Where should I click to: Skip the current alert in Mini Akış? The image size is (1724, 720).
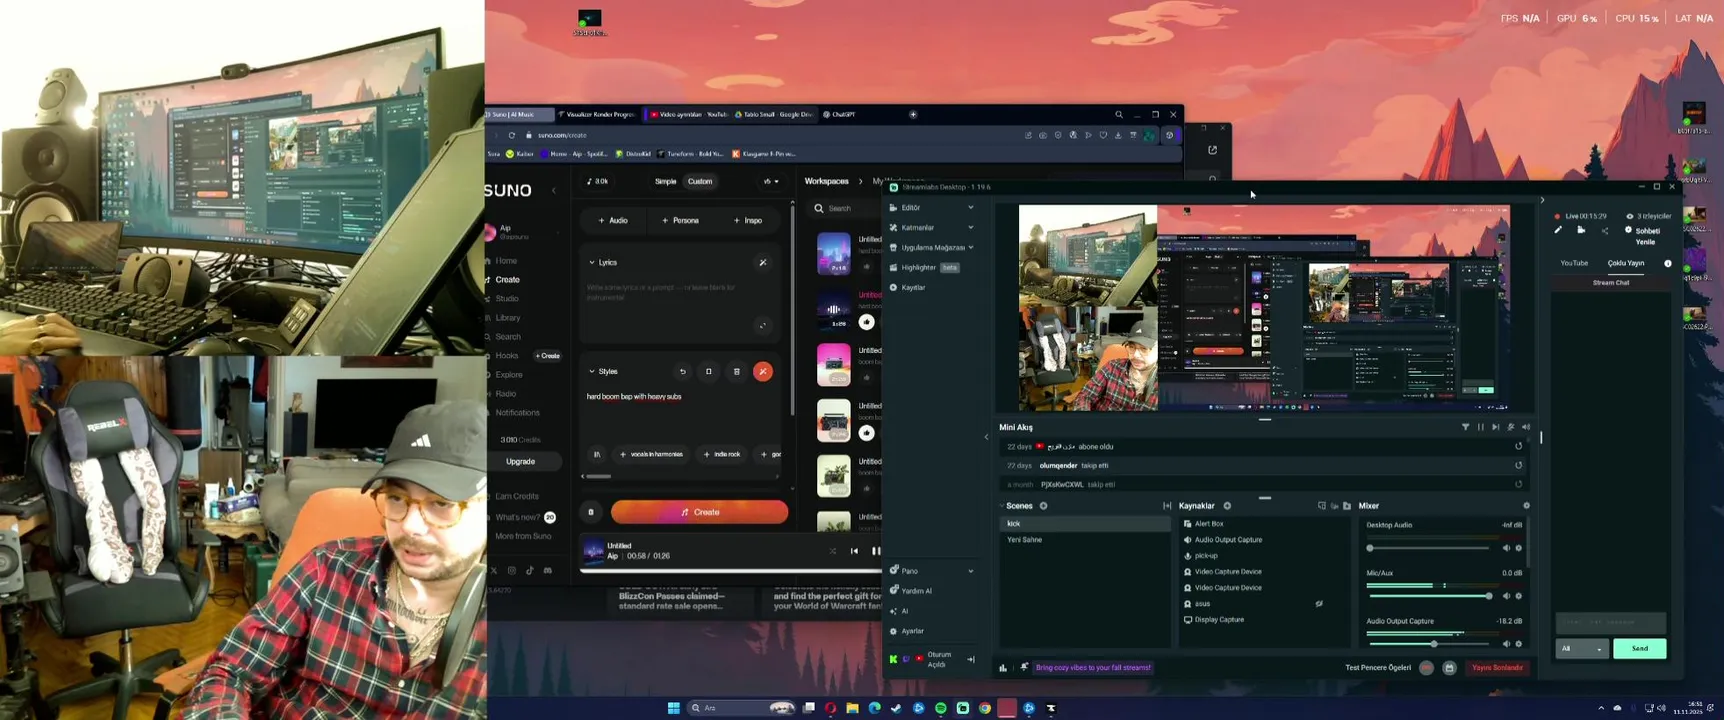tap(1496, 427)
